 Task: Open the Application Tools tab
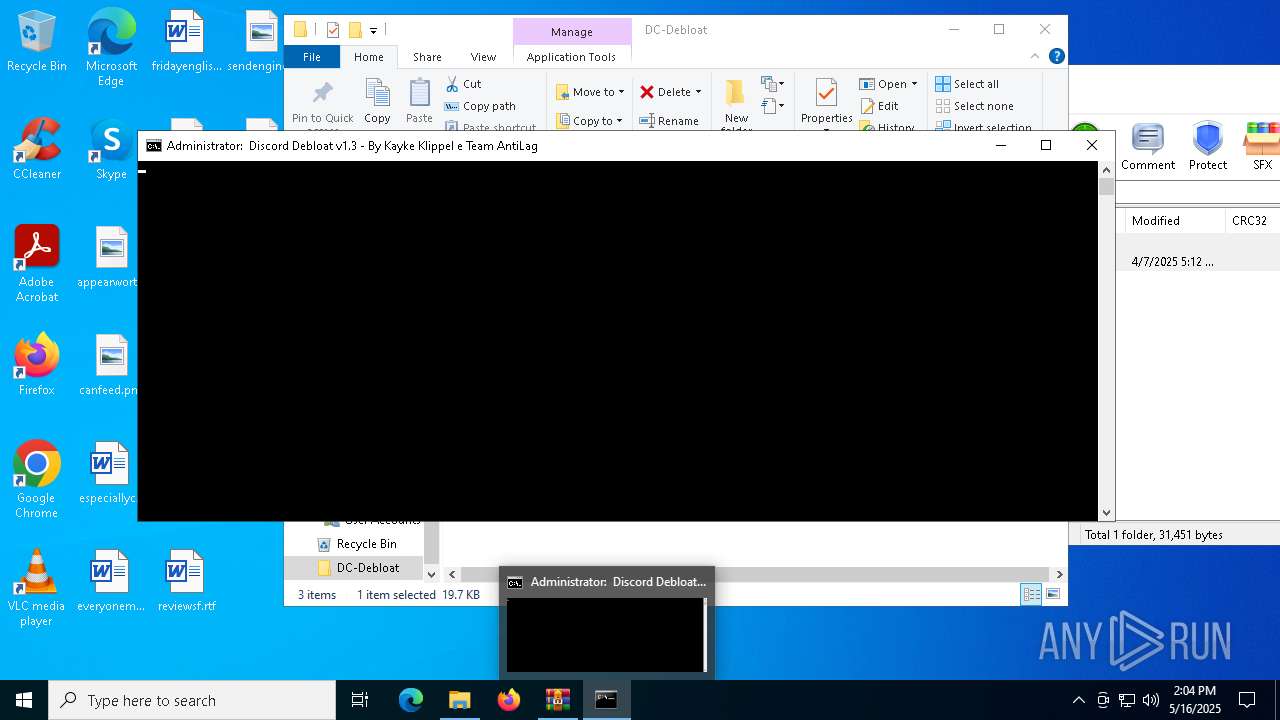point(571,57)
